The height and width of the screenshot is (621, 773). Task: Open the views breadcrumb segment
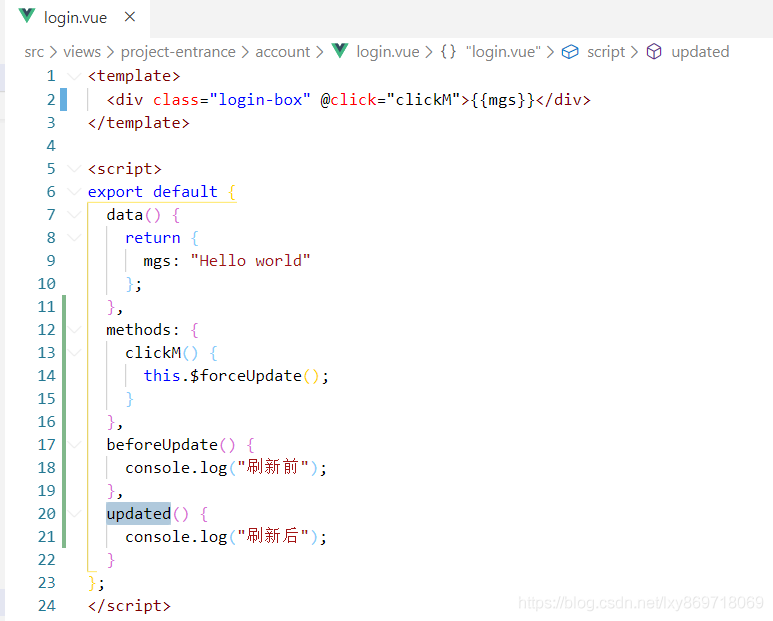click(82, 52)
